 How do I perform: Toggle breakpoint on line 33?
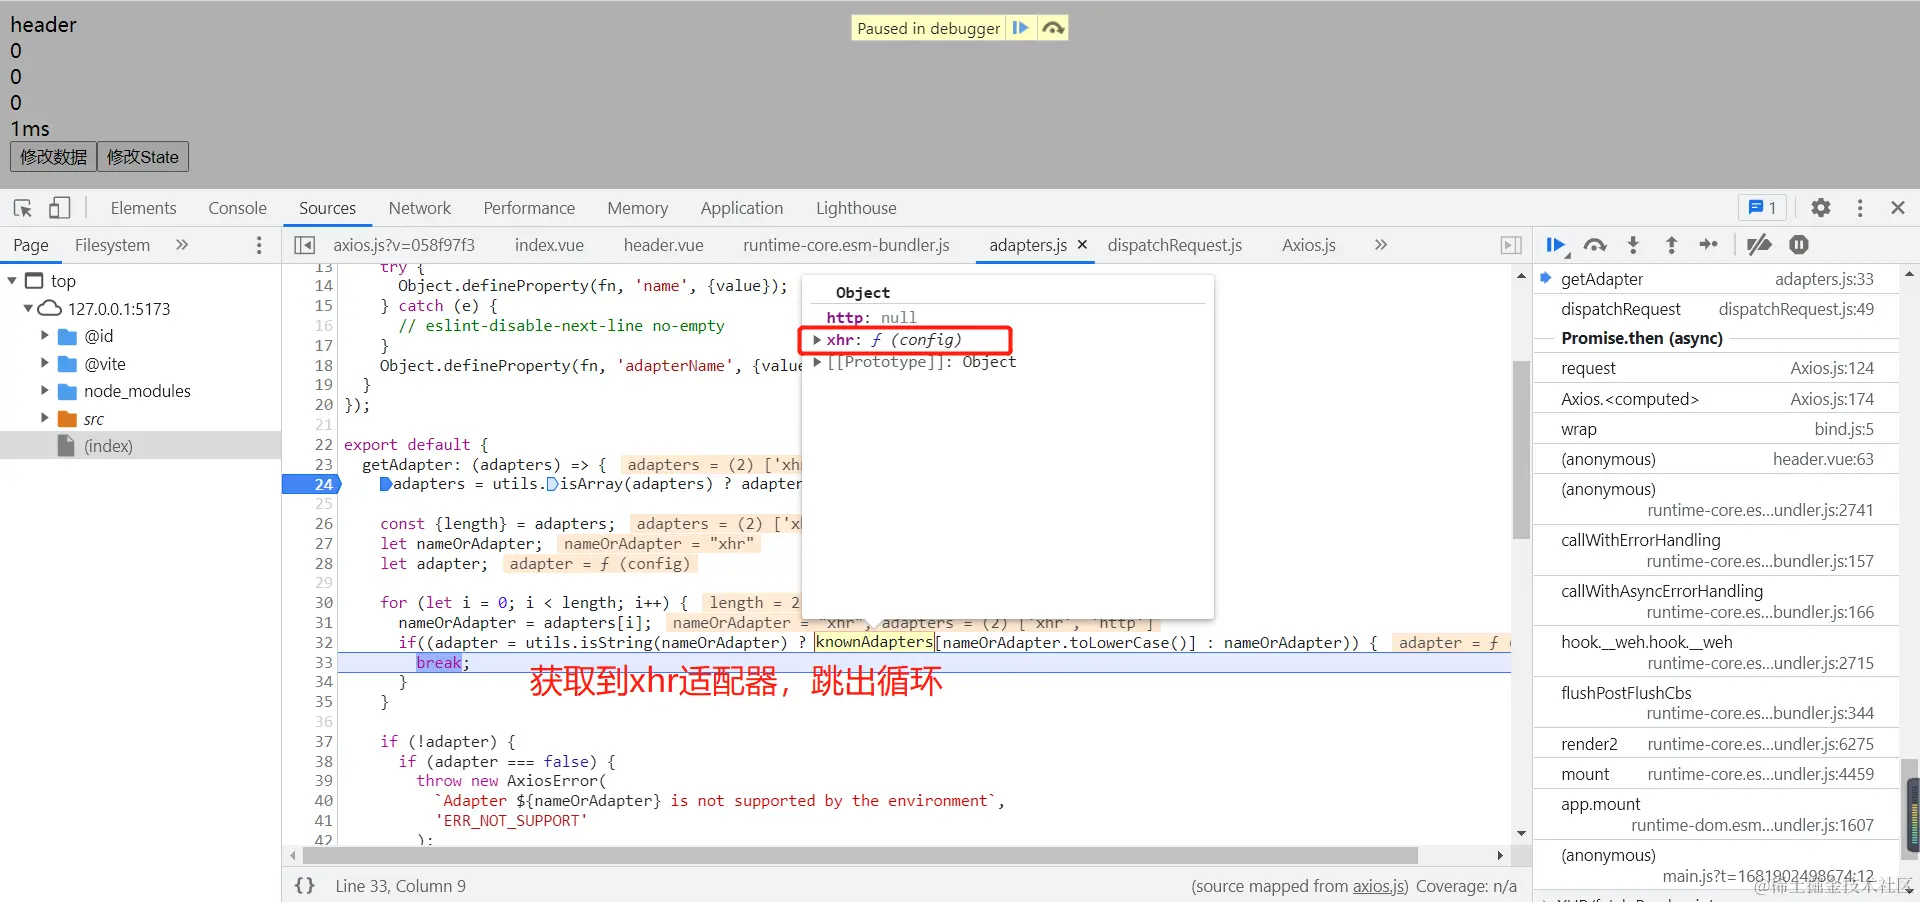pos(323,662)
